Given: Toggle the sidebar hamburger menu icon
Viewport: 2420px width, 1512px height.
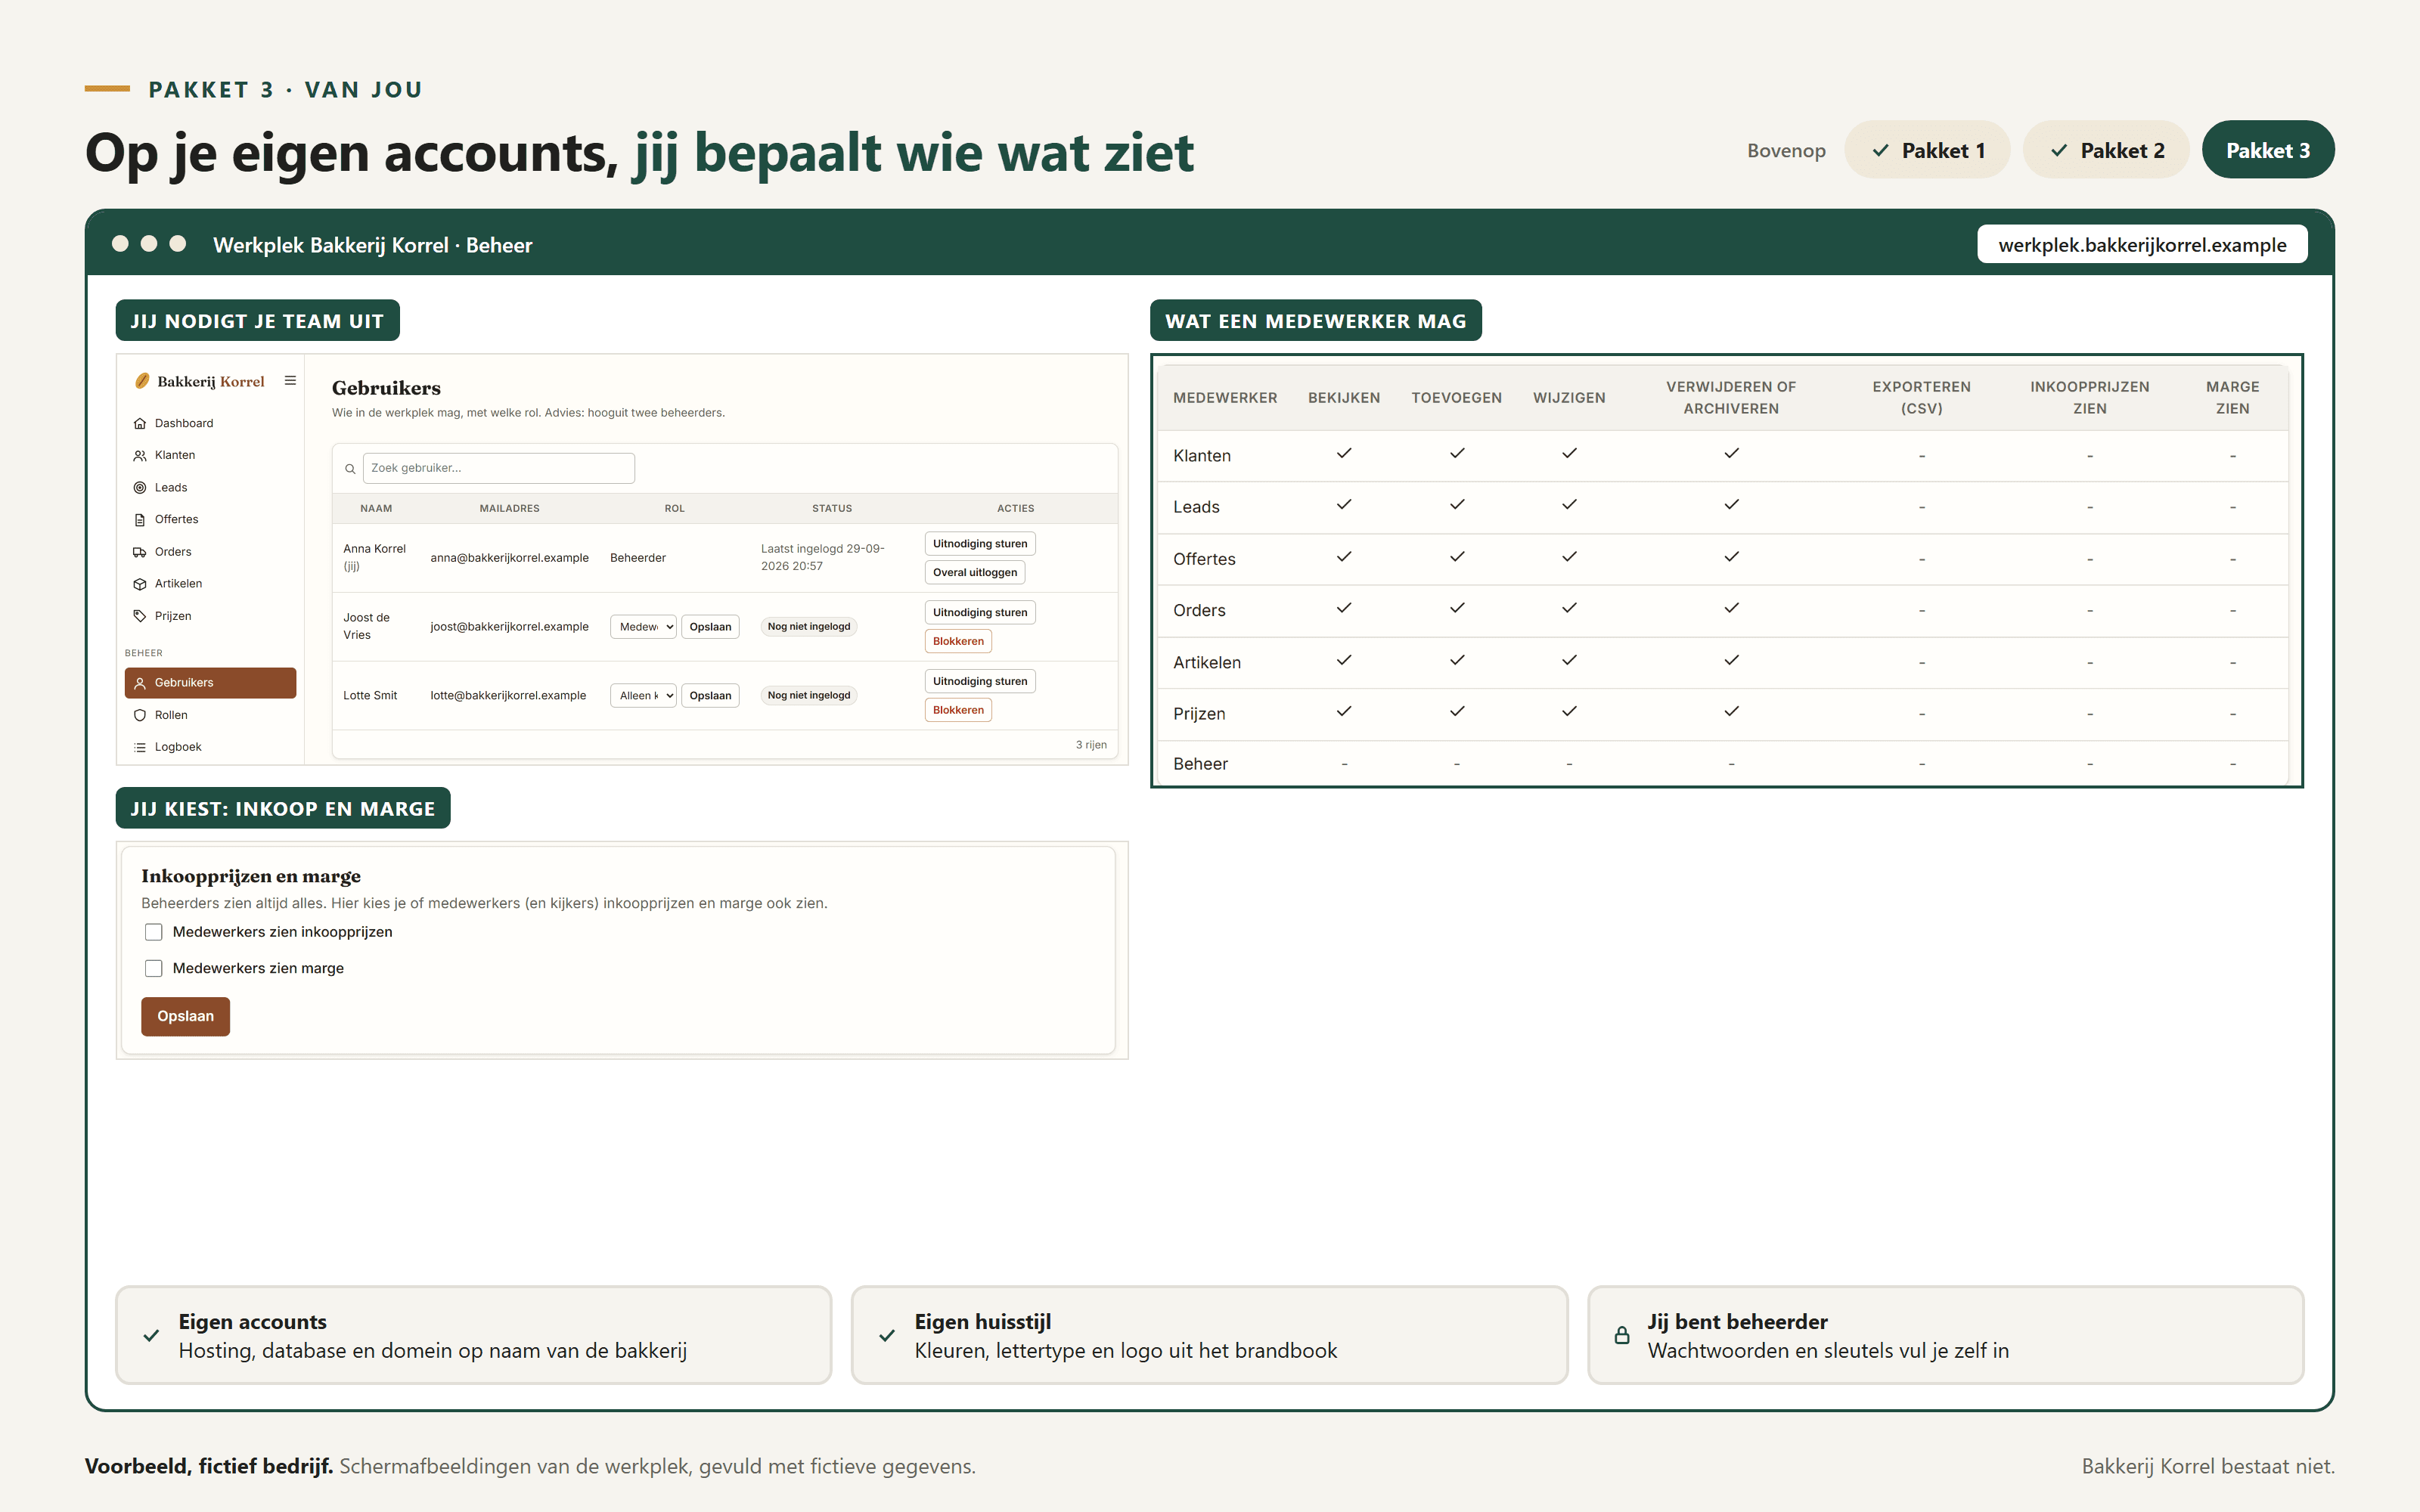Looking at the screenshot, I should (290, 380).
